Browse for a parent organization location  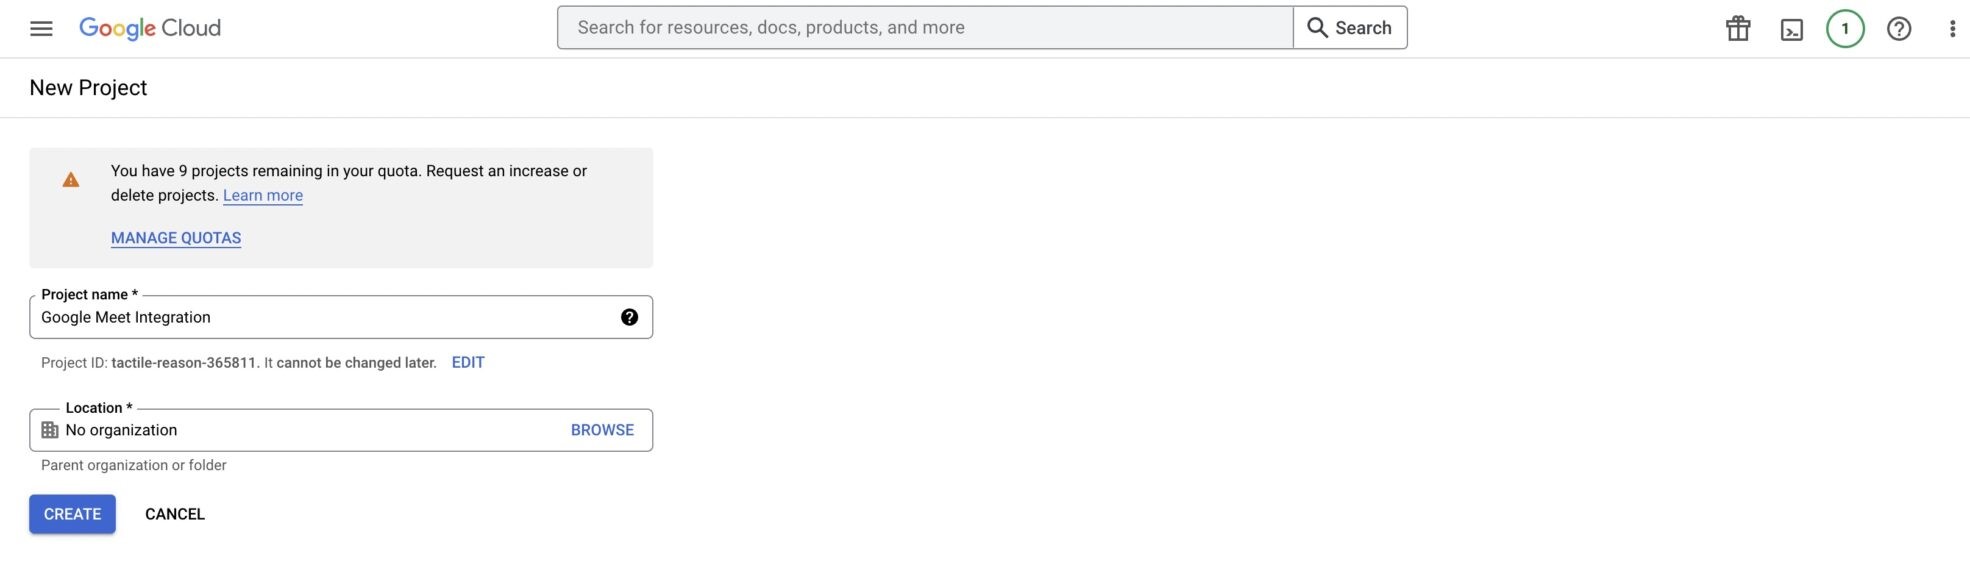click(x=602, y=430)
